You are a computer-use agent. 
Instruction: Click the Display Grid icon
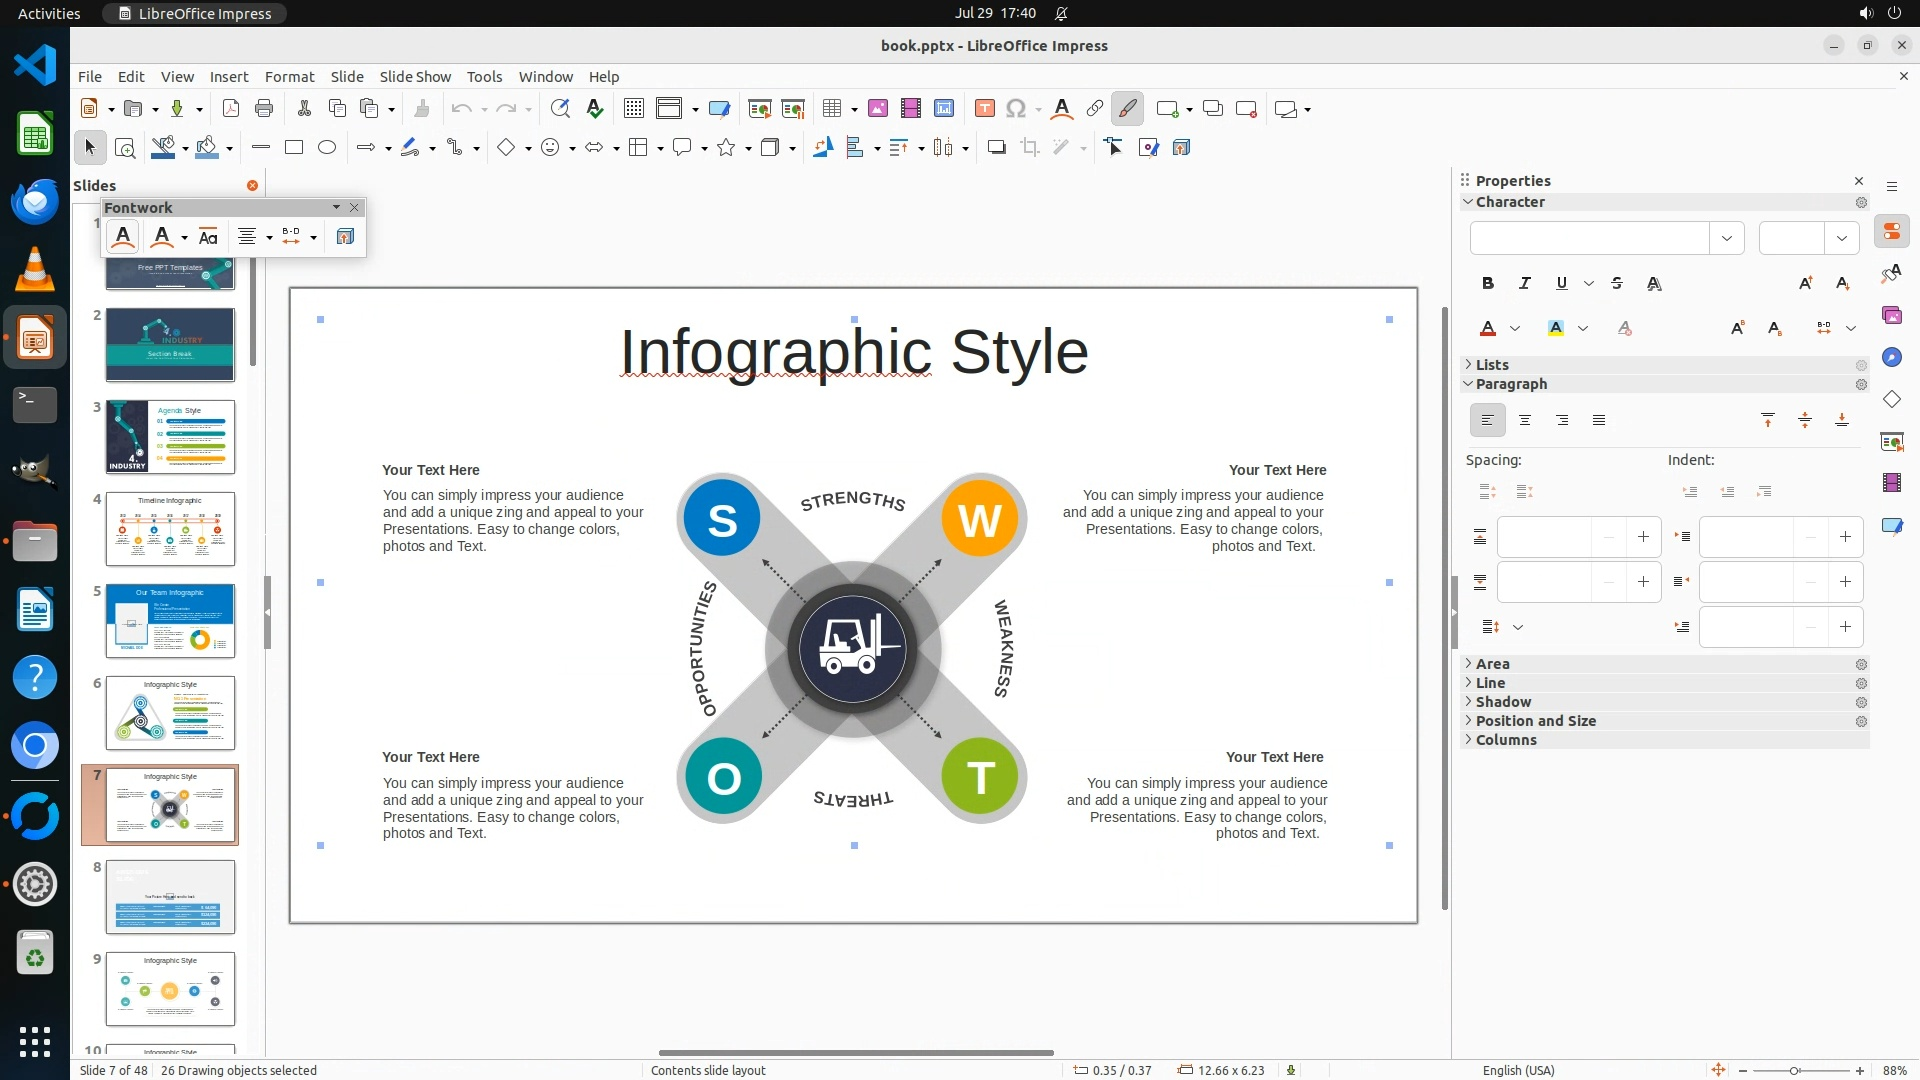pyautogui.click(x=634, y=109)
